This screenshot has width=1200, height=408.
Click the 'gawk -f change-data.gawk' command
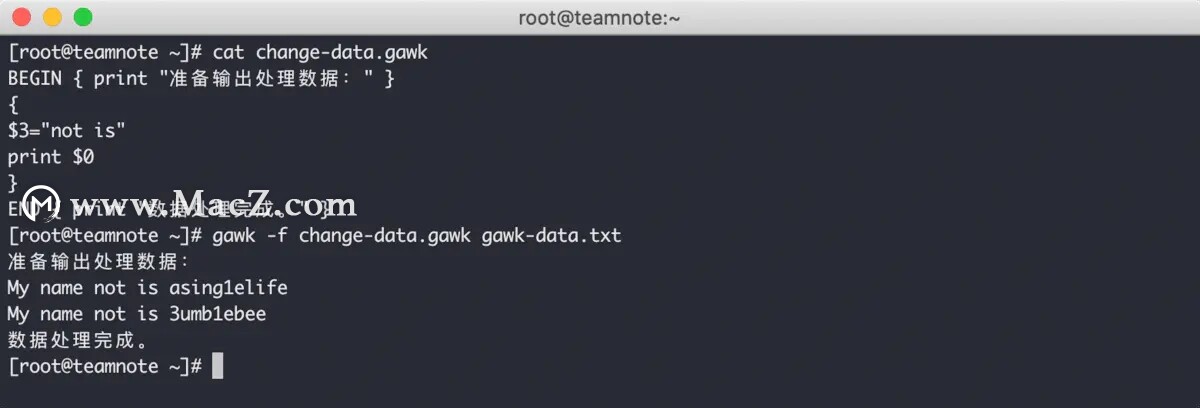pyautogui.click(x=342, y=235)
